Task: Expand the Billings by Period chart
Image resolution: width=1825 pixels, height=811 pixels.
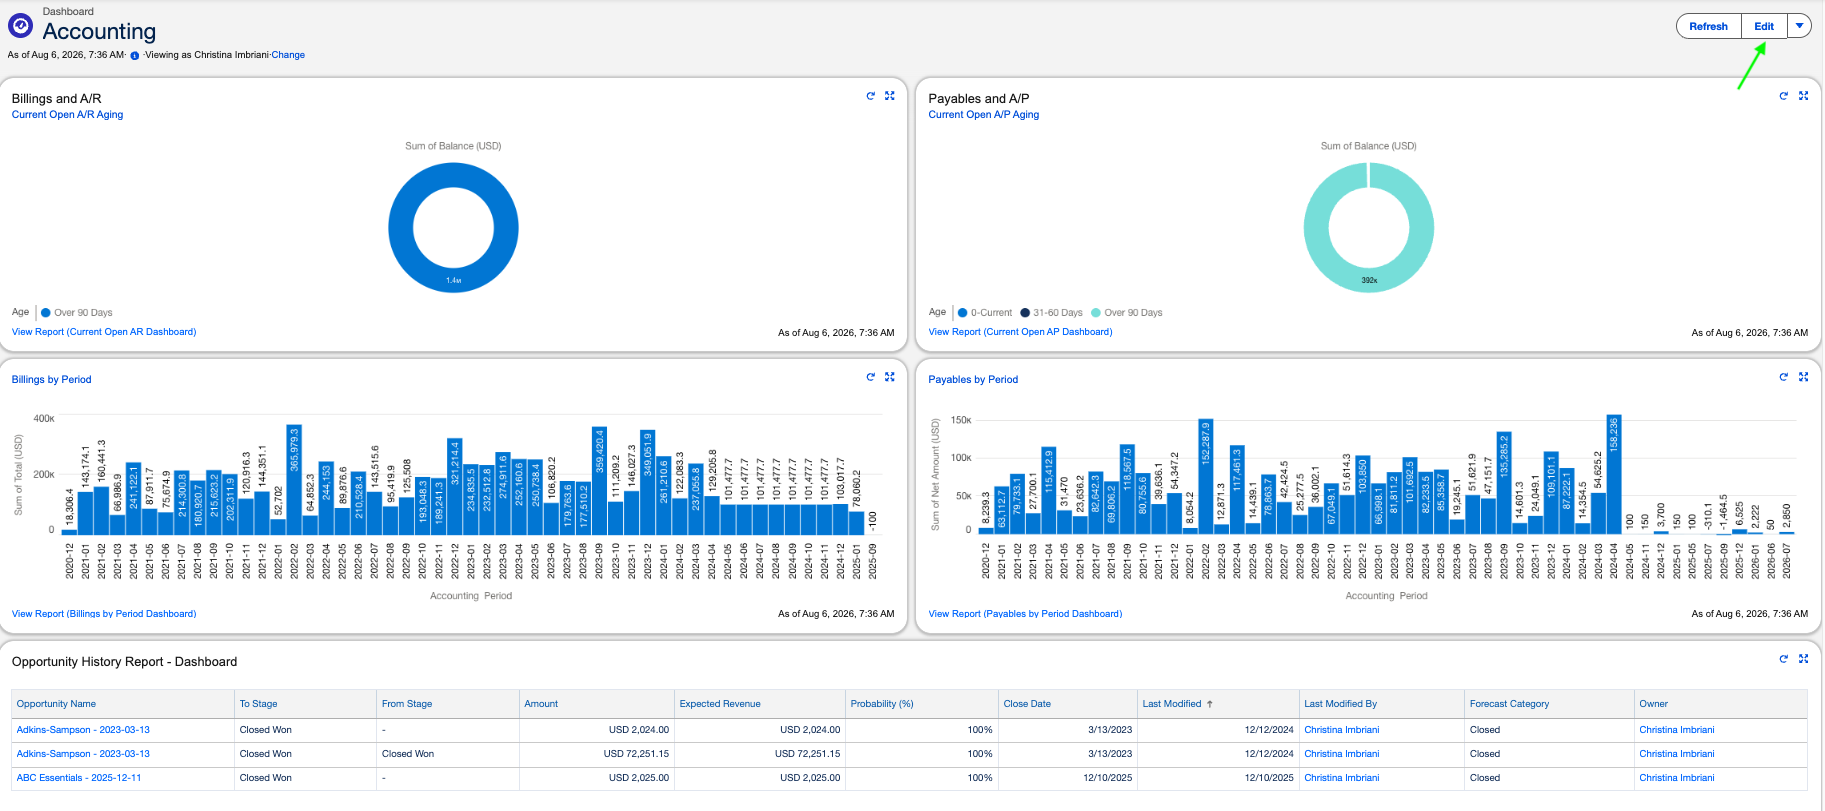Action: (890, 377)
